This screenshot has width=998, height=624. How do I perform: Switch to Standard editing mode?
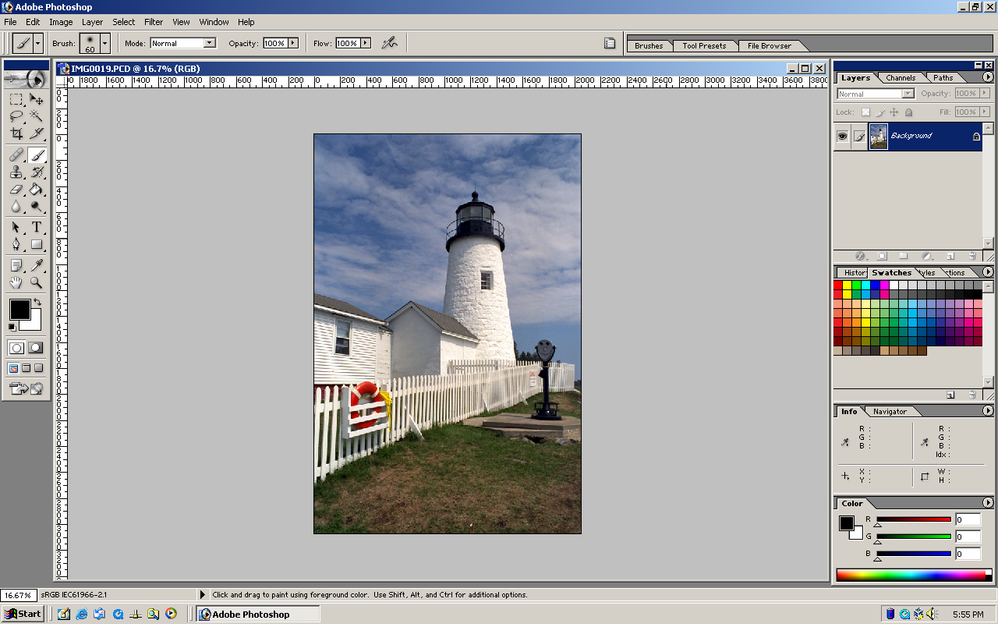click(x=17, y=348)
